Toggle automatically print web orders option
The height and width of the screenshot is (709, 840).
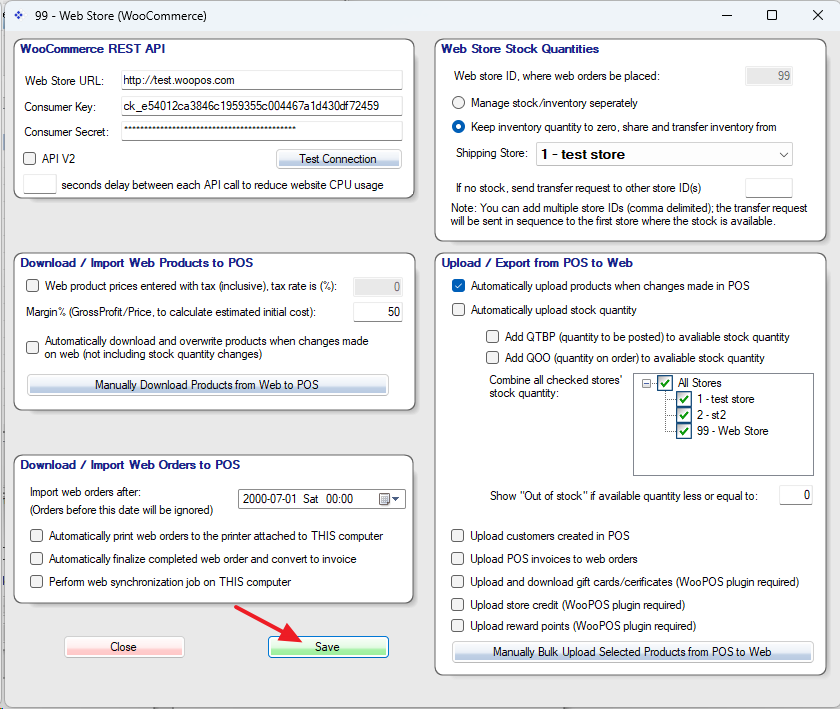pyautogui.click(x=36, y=536)
